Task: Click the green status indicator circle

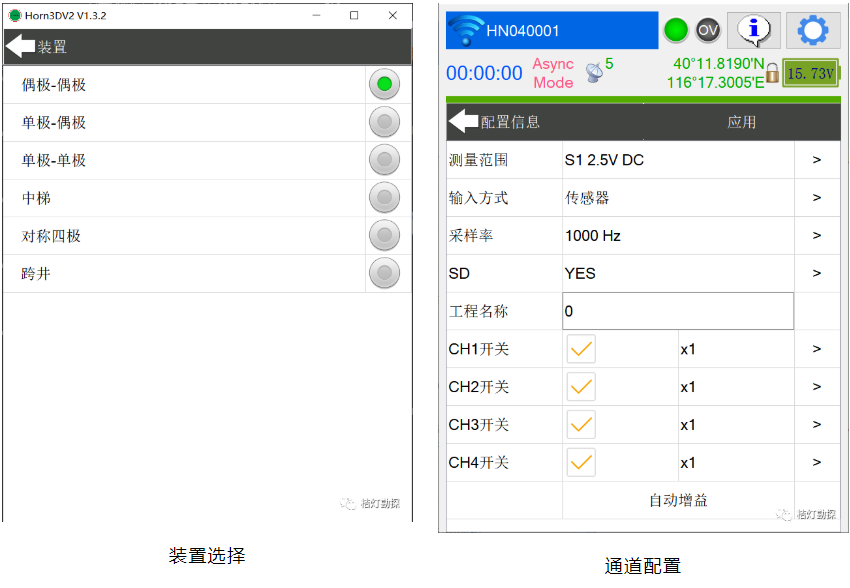Action: [676, 30]
